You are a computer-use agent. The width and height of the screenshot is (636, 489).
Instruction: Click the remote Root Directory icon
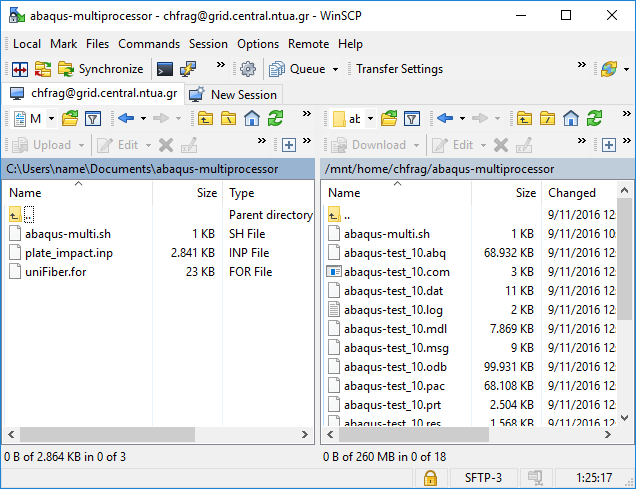tap(547, 119)
